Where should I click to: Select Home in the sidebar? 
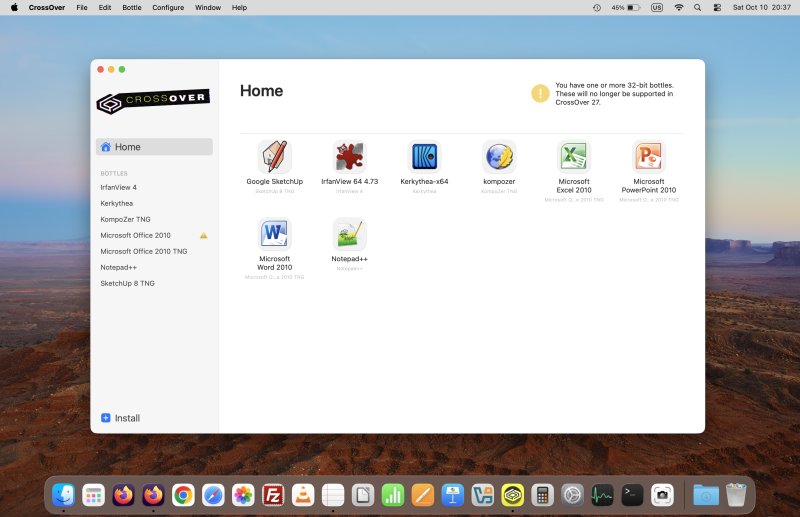(154, 147)
